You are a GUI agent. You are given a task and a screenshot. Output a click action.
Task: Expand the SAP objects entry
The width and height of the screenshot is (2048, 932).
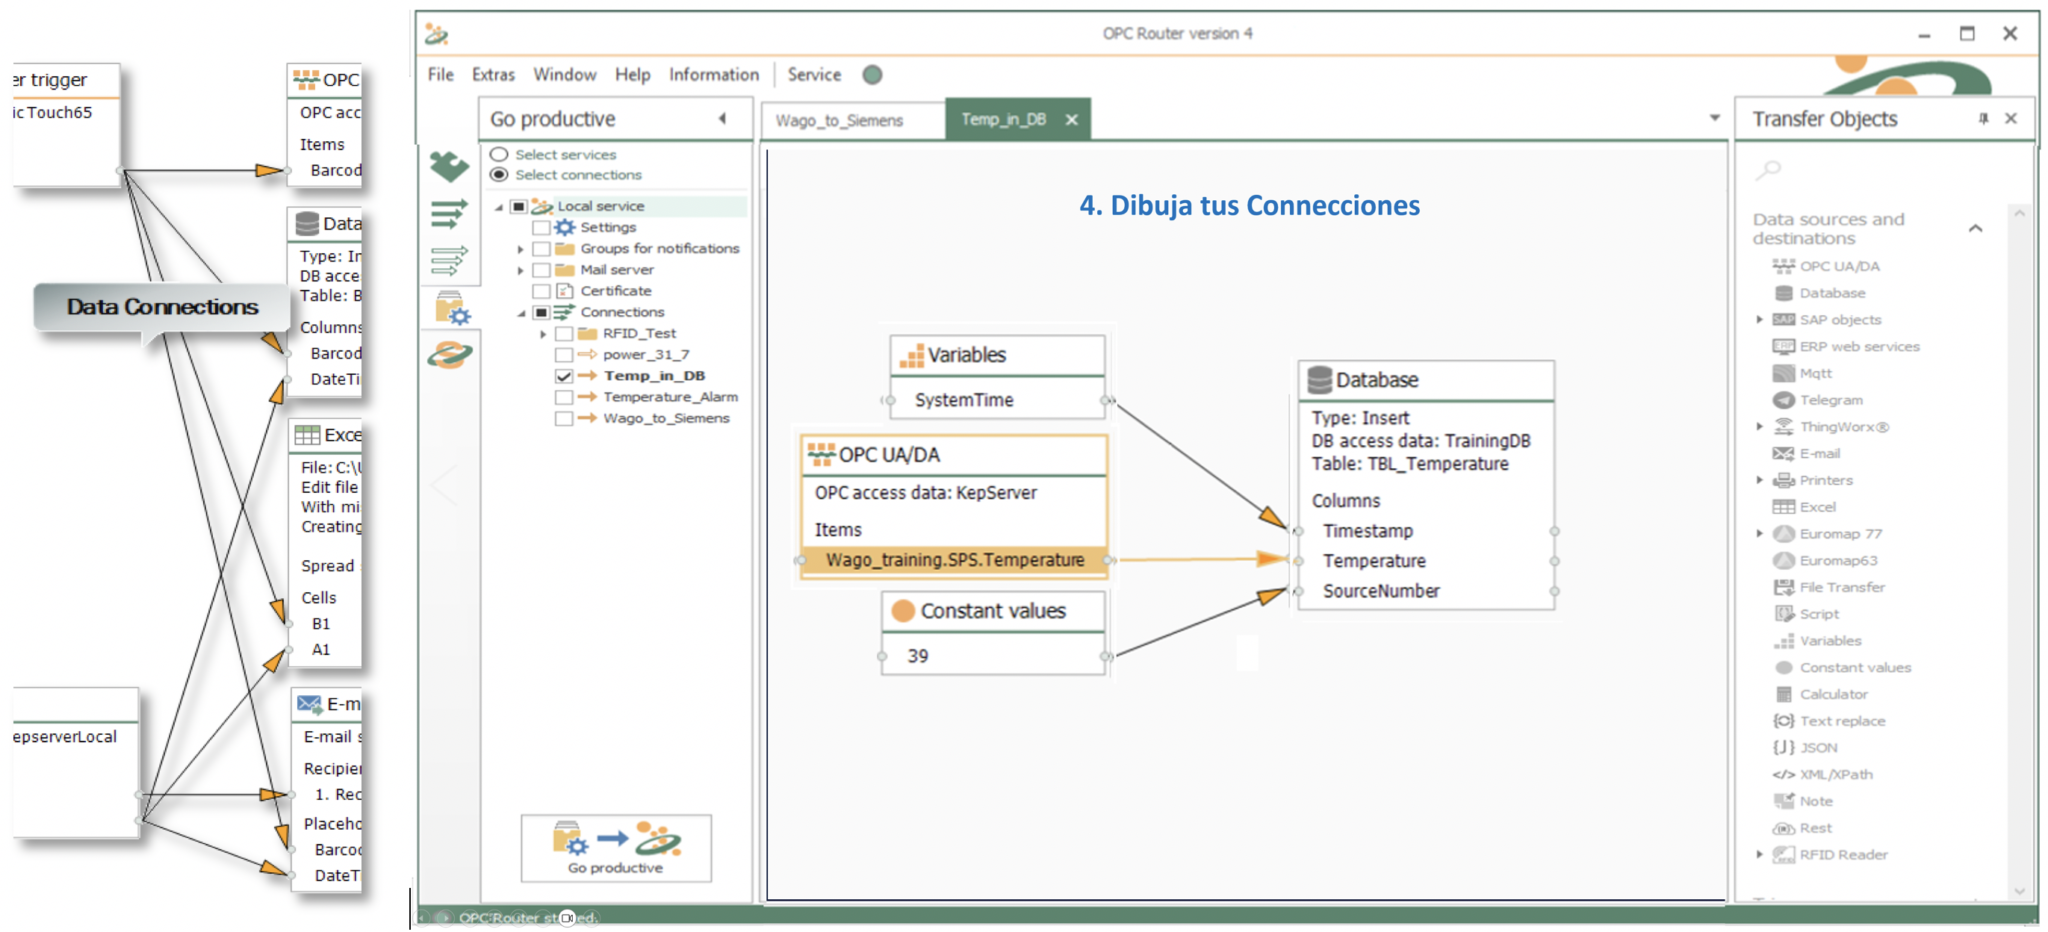(1760, 320)
